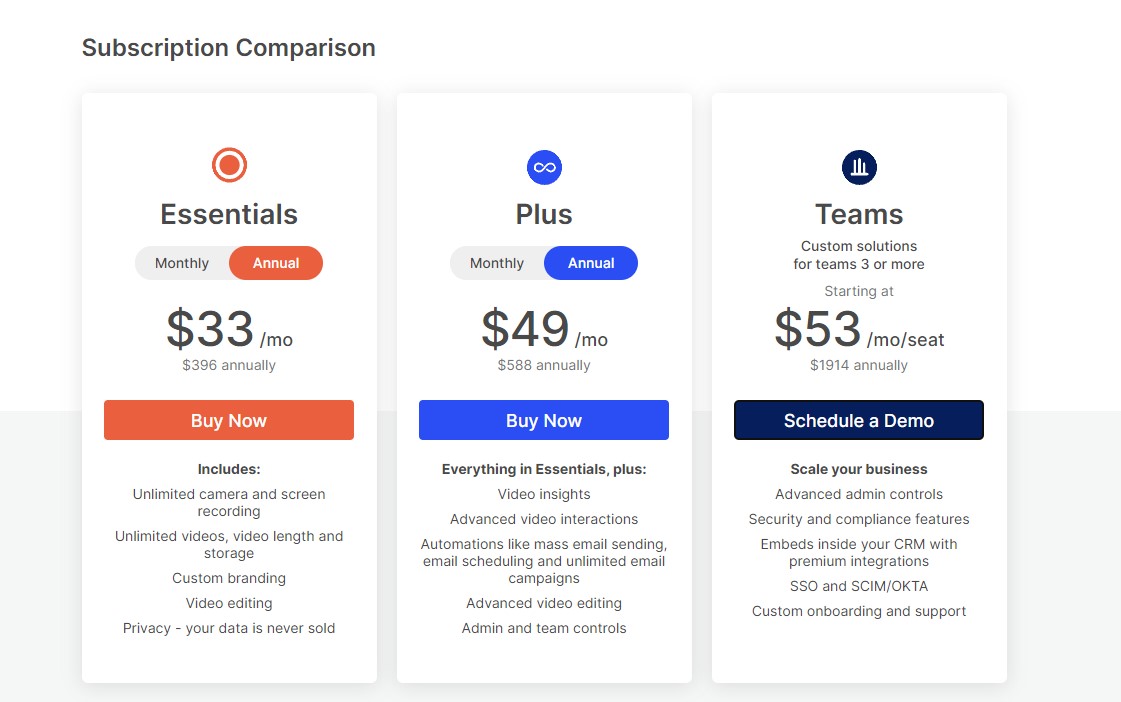Screen dimensions: 1121x702
Task: Click the navy Teams chart icon
Action: pos(859,167)
